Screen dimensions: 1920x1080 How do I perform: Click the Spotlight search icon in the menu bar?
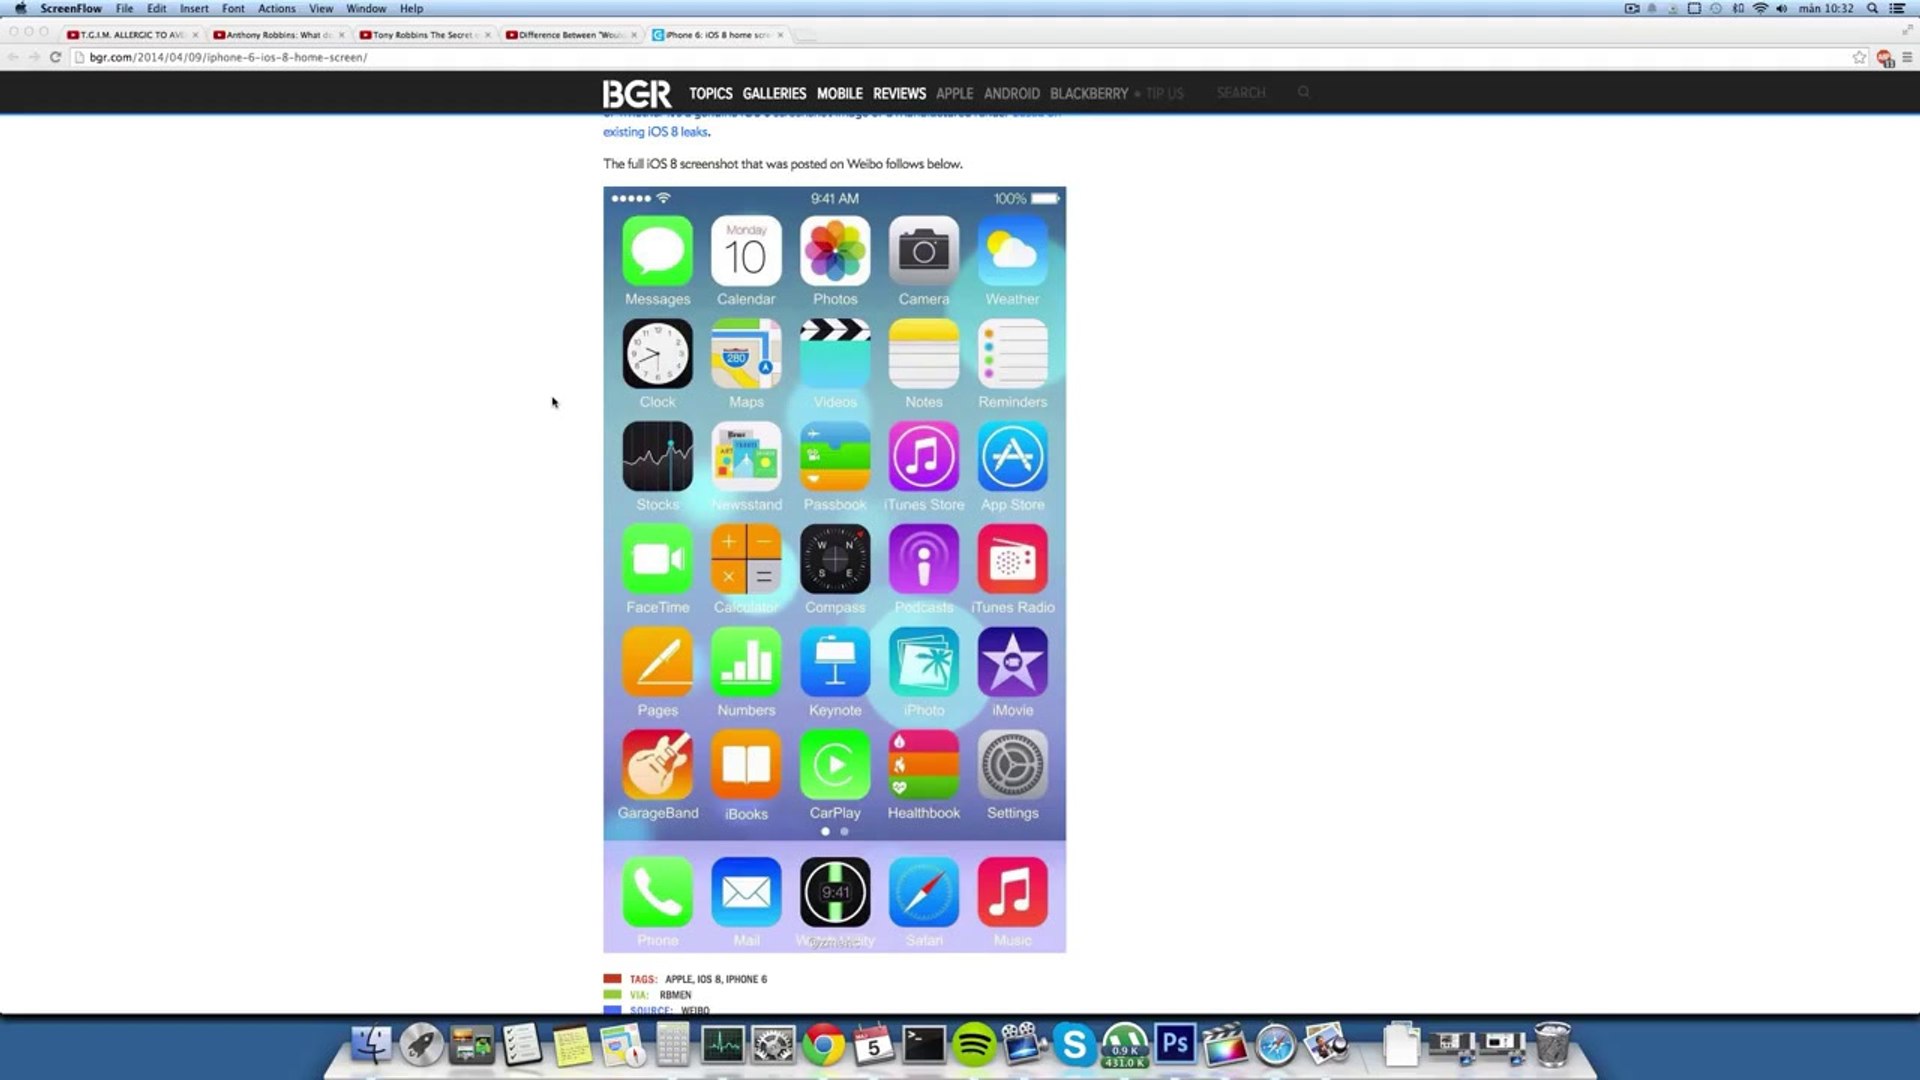pyautogui.click(x=1872, y=8)
